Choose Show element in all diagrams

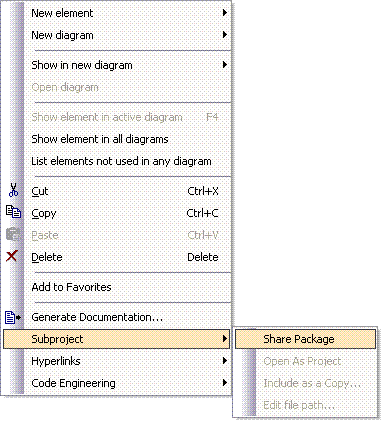(x=117, y=139)
